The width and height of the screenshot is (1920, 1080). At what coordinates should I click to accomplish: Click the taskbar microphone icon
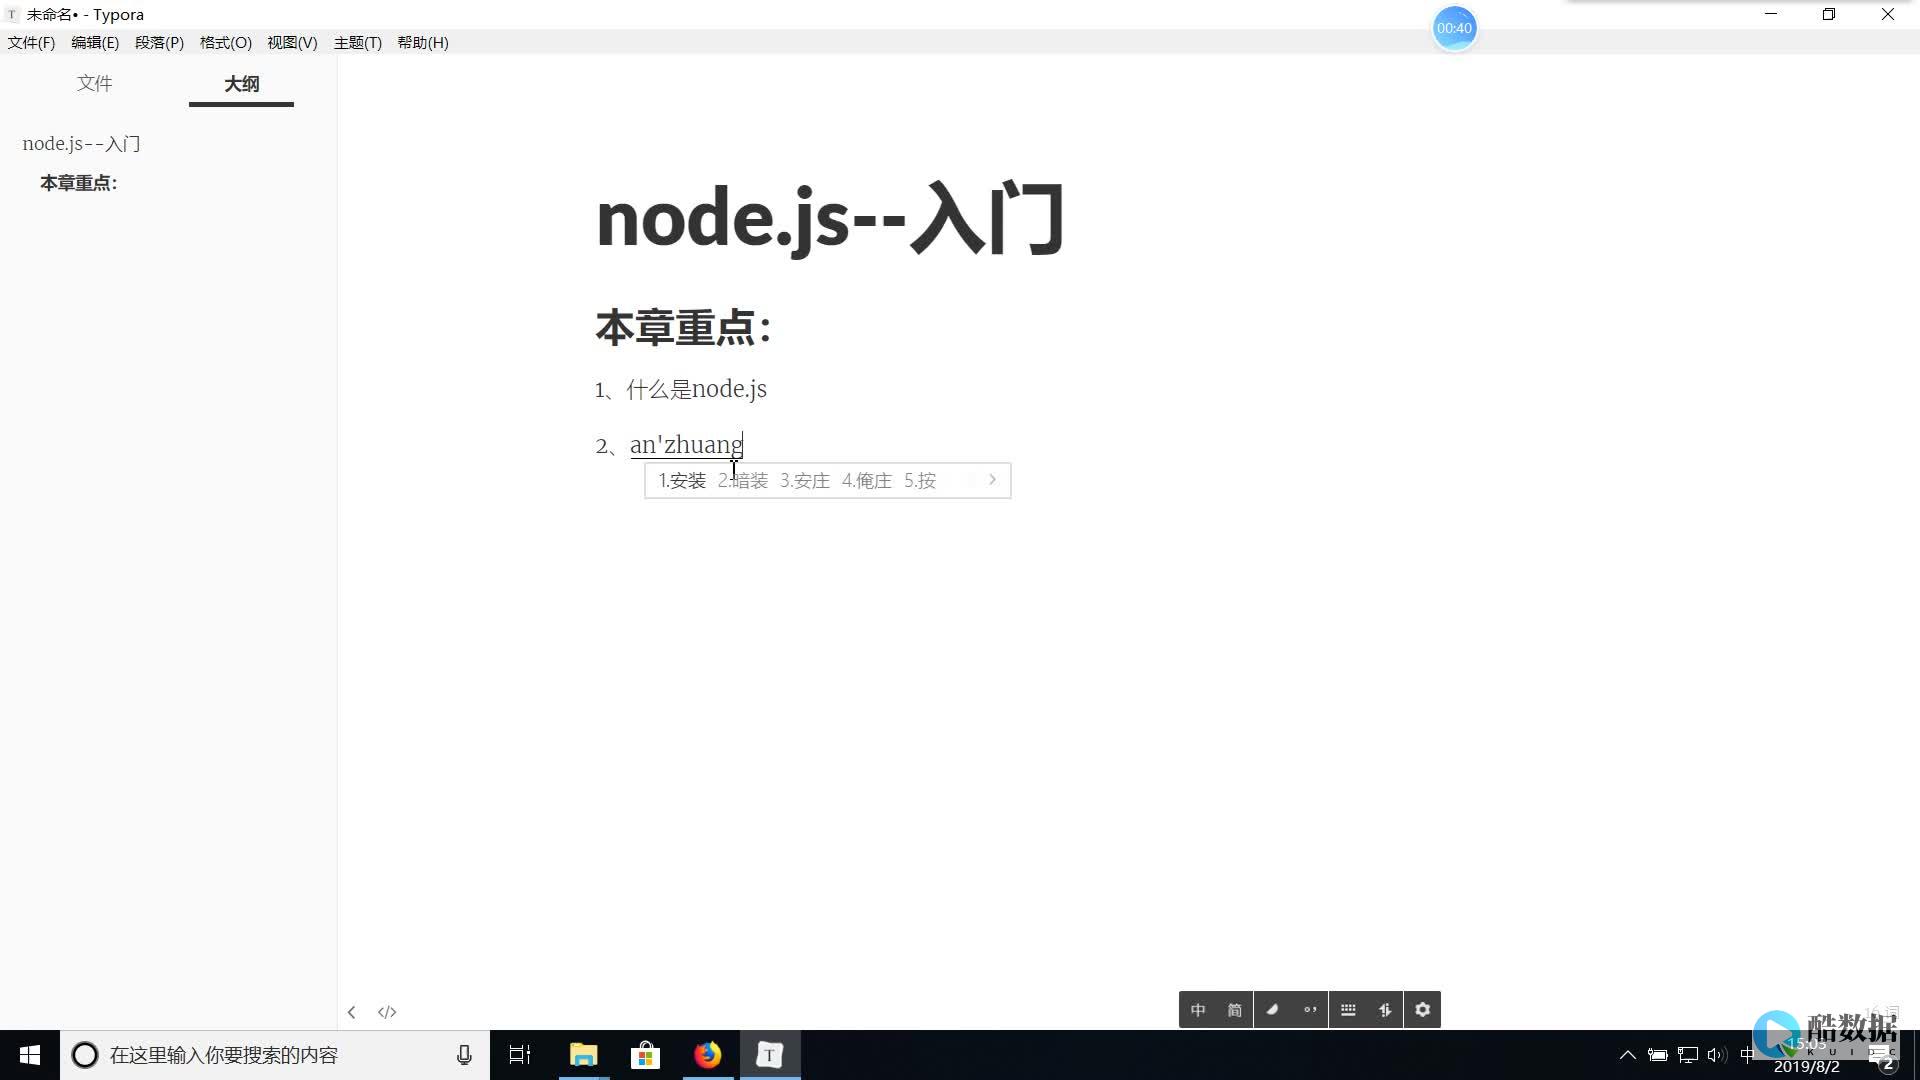[x=464, y=1055]
